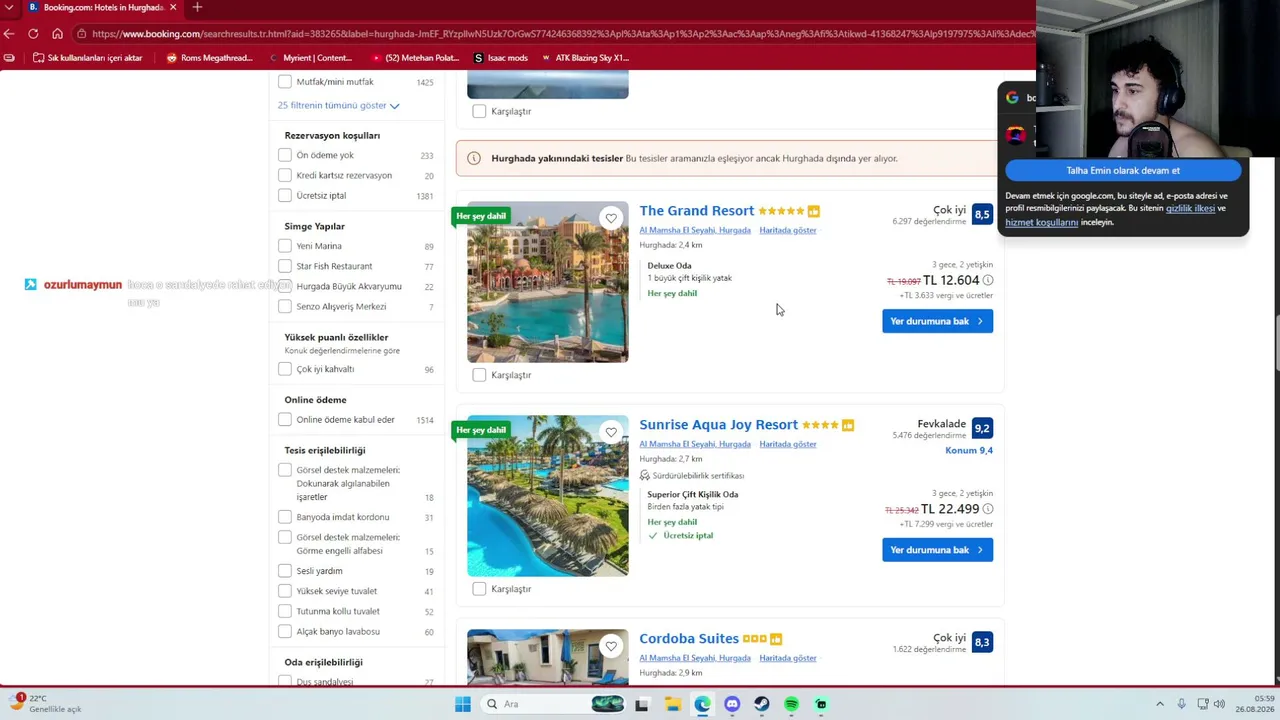
Task: Open the Roms Megathread bookmark
Action: pos(209,58)
